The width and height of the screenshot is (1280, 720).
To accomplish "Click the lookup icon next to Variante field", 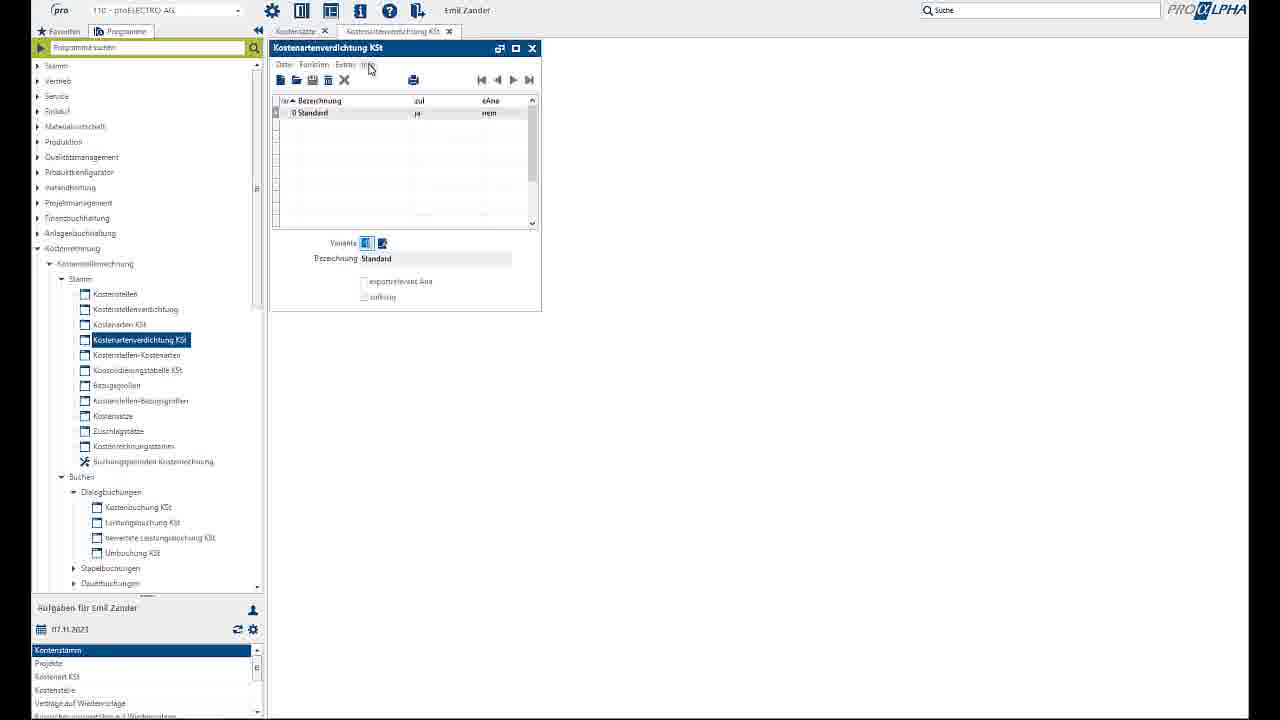I will click(382, 243).
